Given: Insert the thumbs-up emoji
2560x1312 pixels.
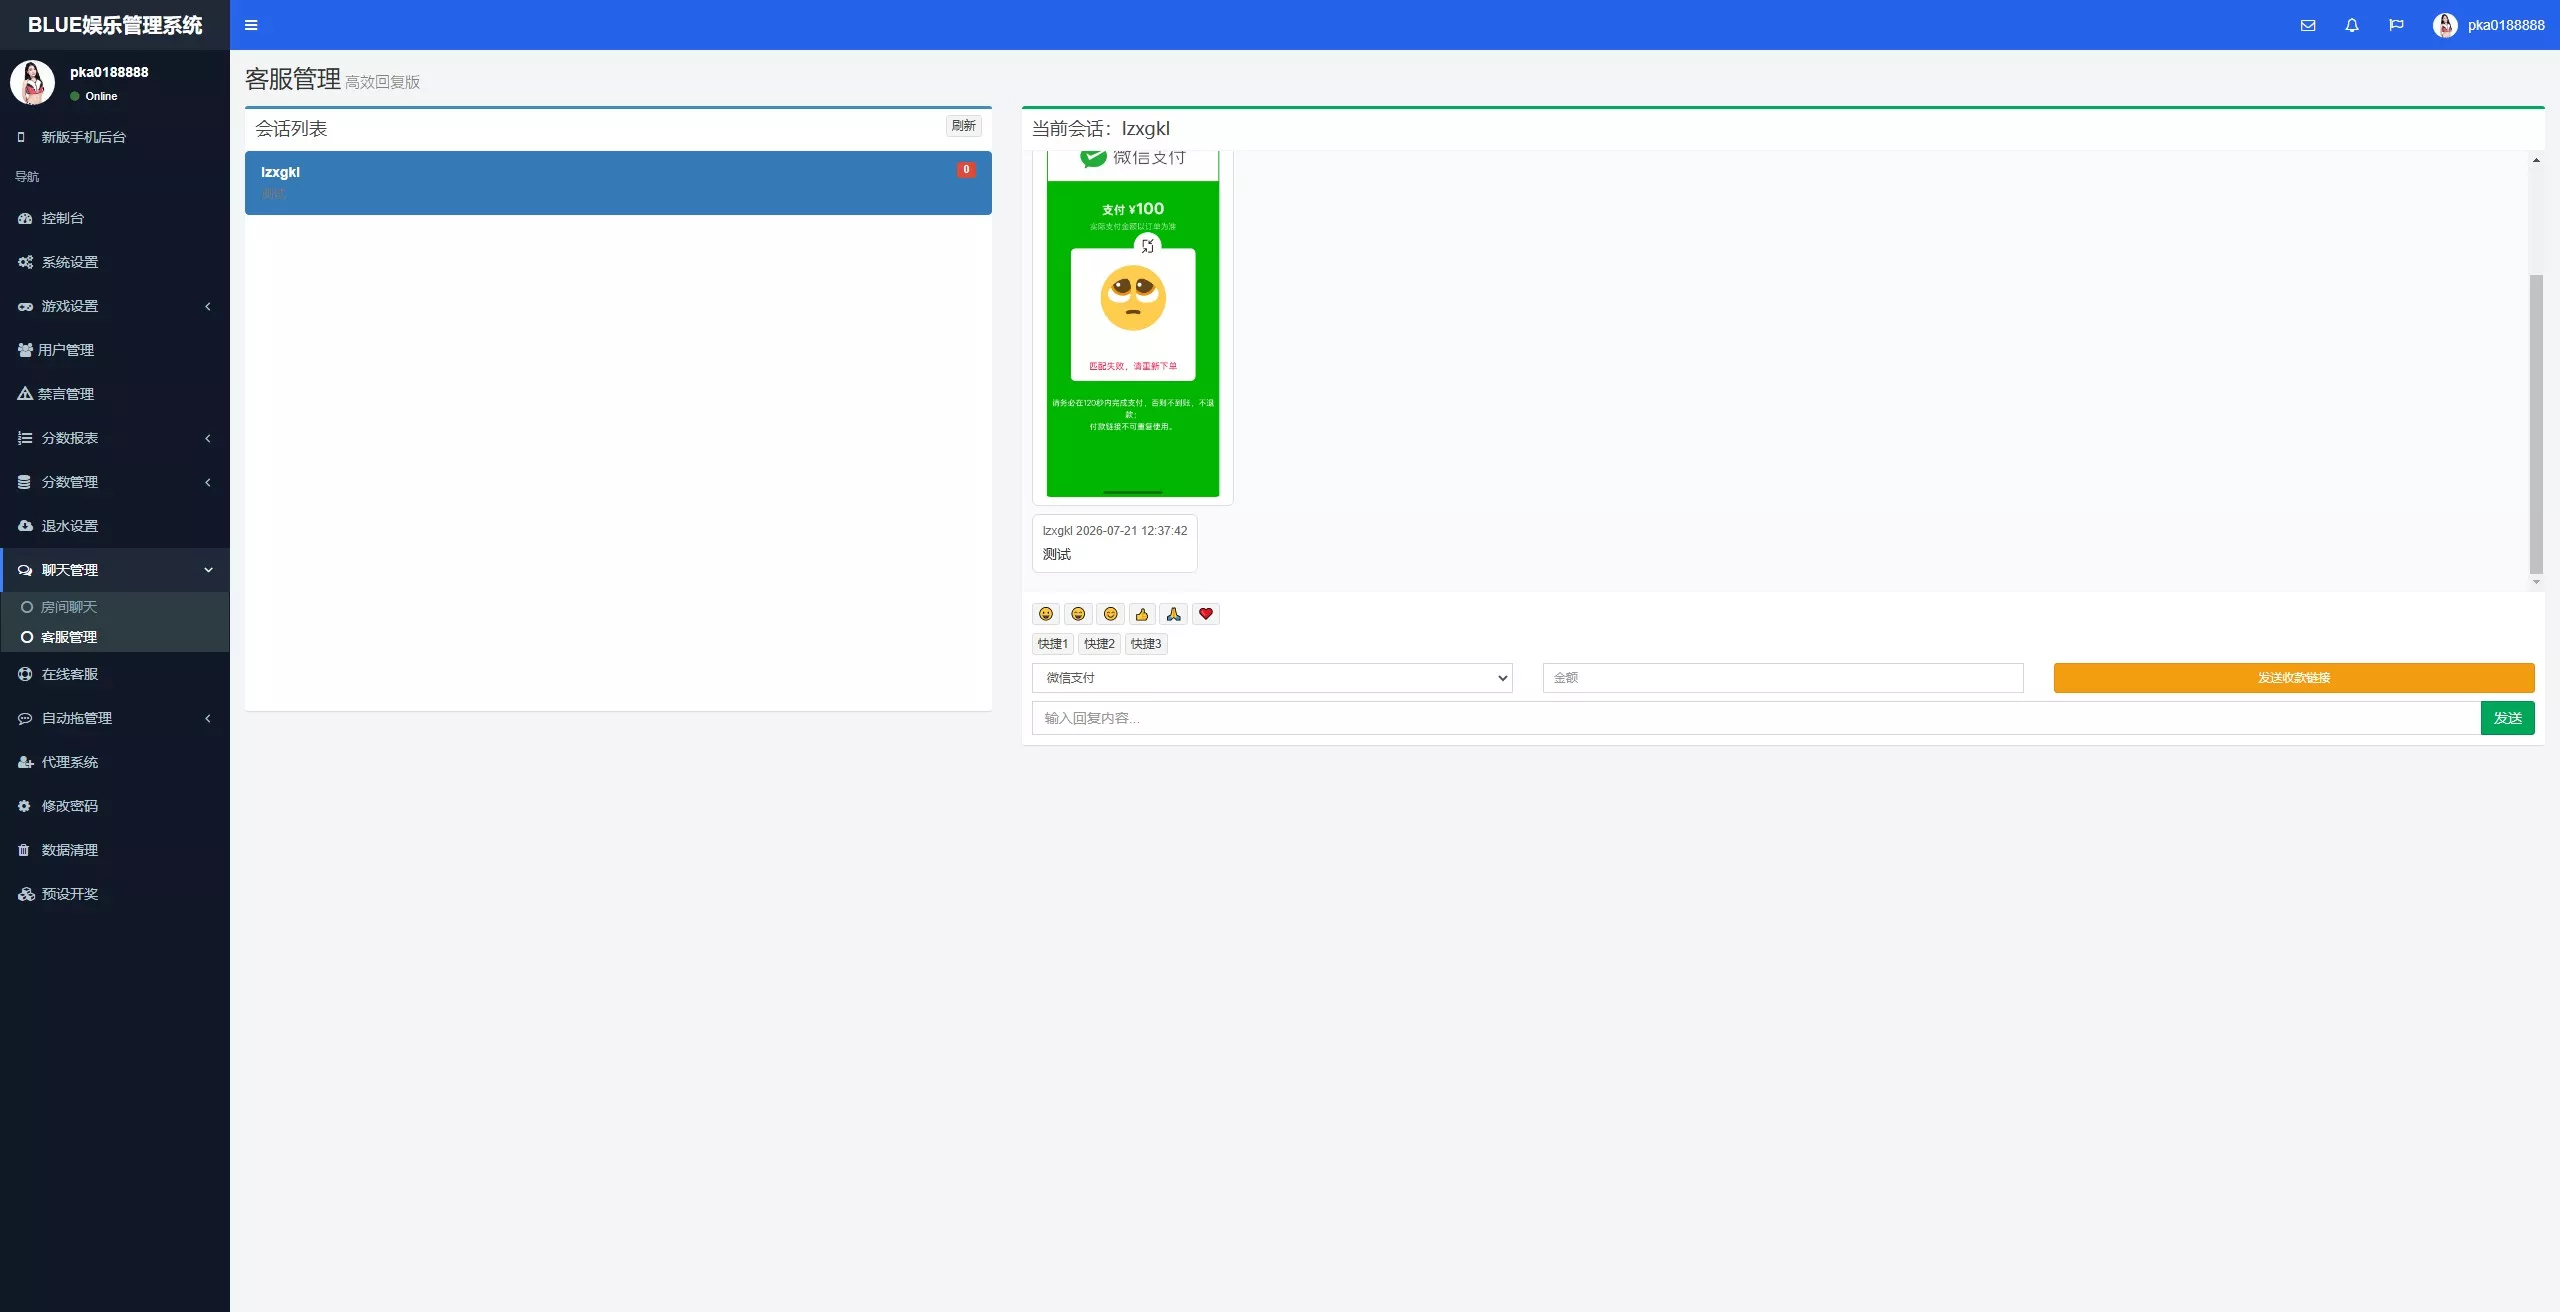Looking at the screenshot, I should pyautogui.click(x=1142, y=614).
